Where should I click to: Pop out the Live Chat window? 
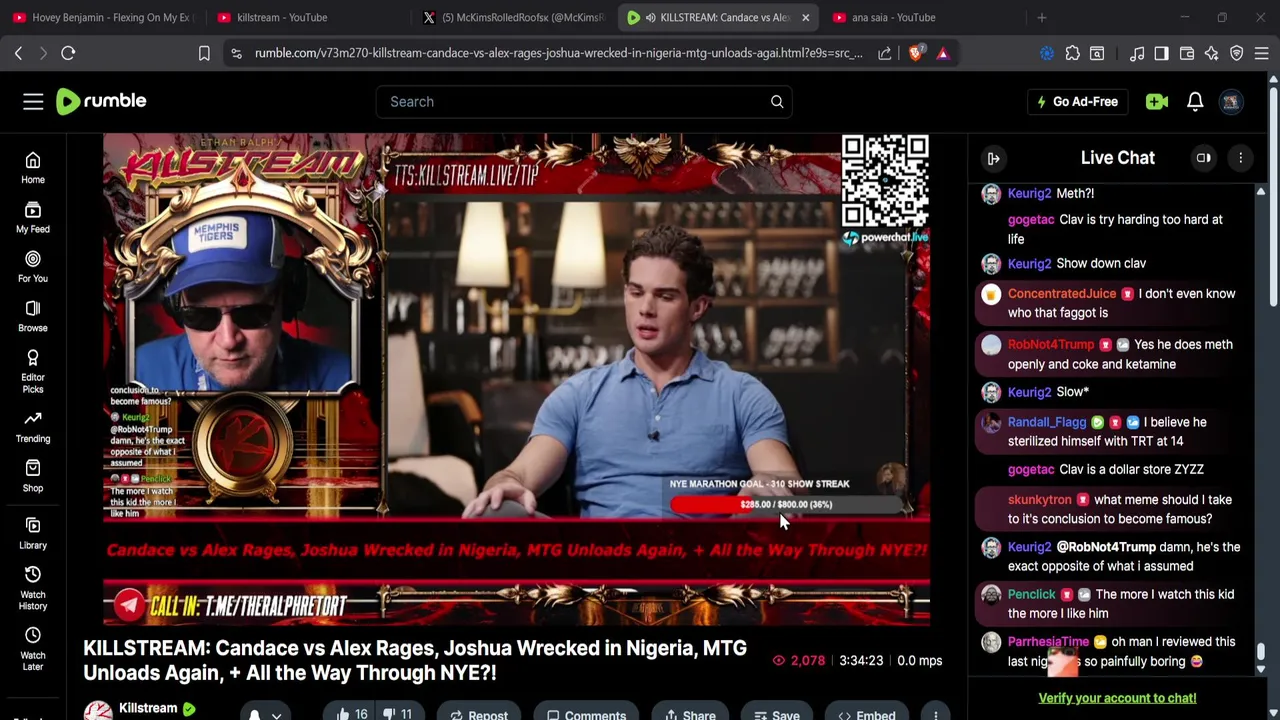point(1204,158)
